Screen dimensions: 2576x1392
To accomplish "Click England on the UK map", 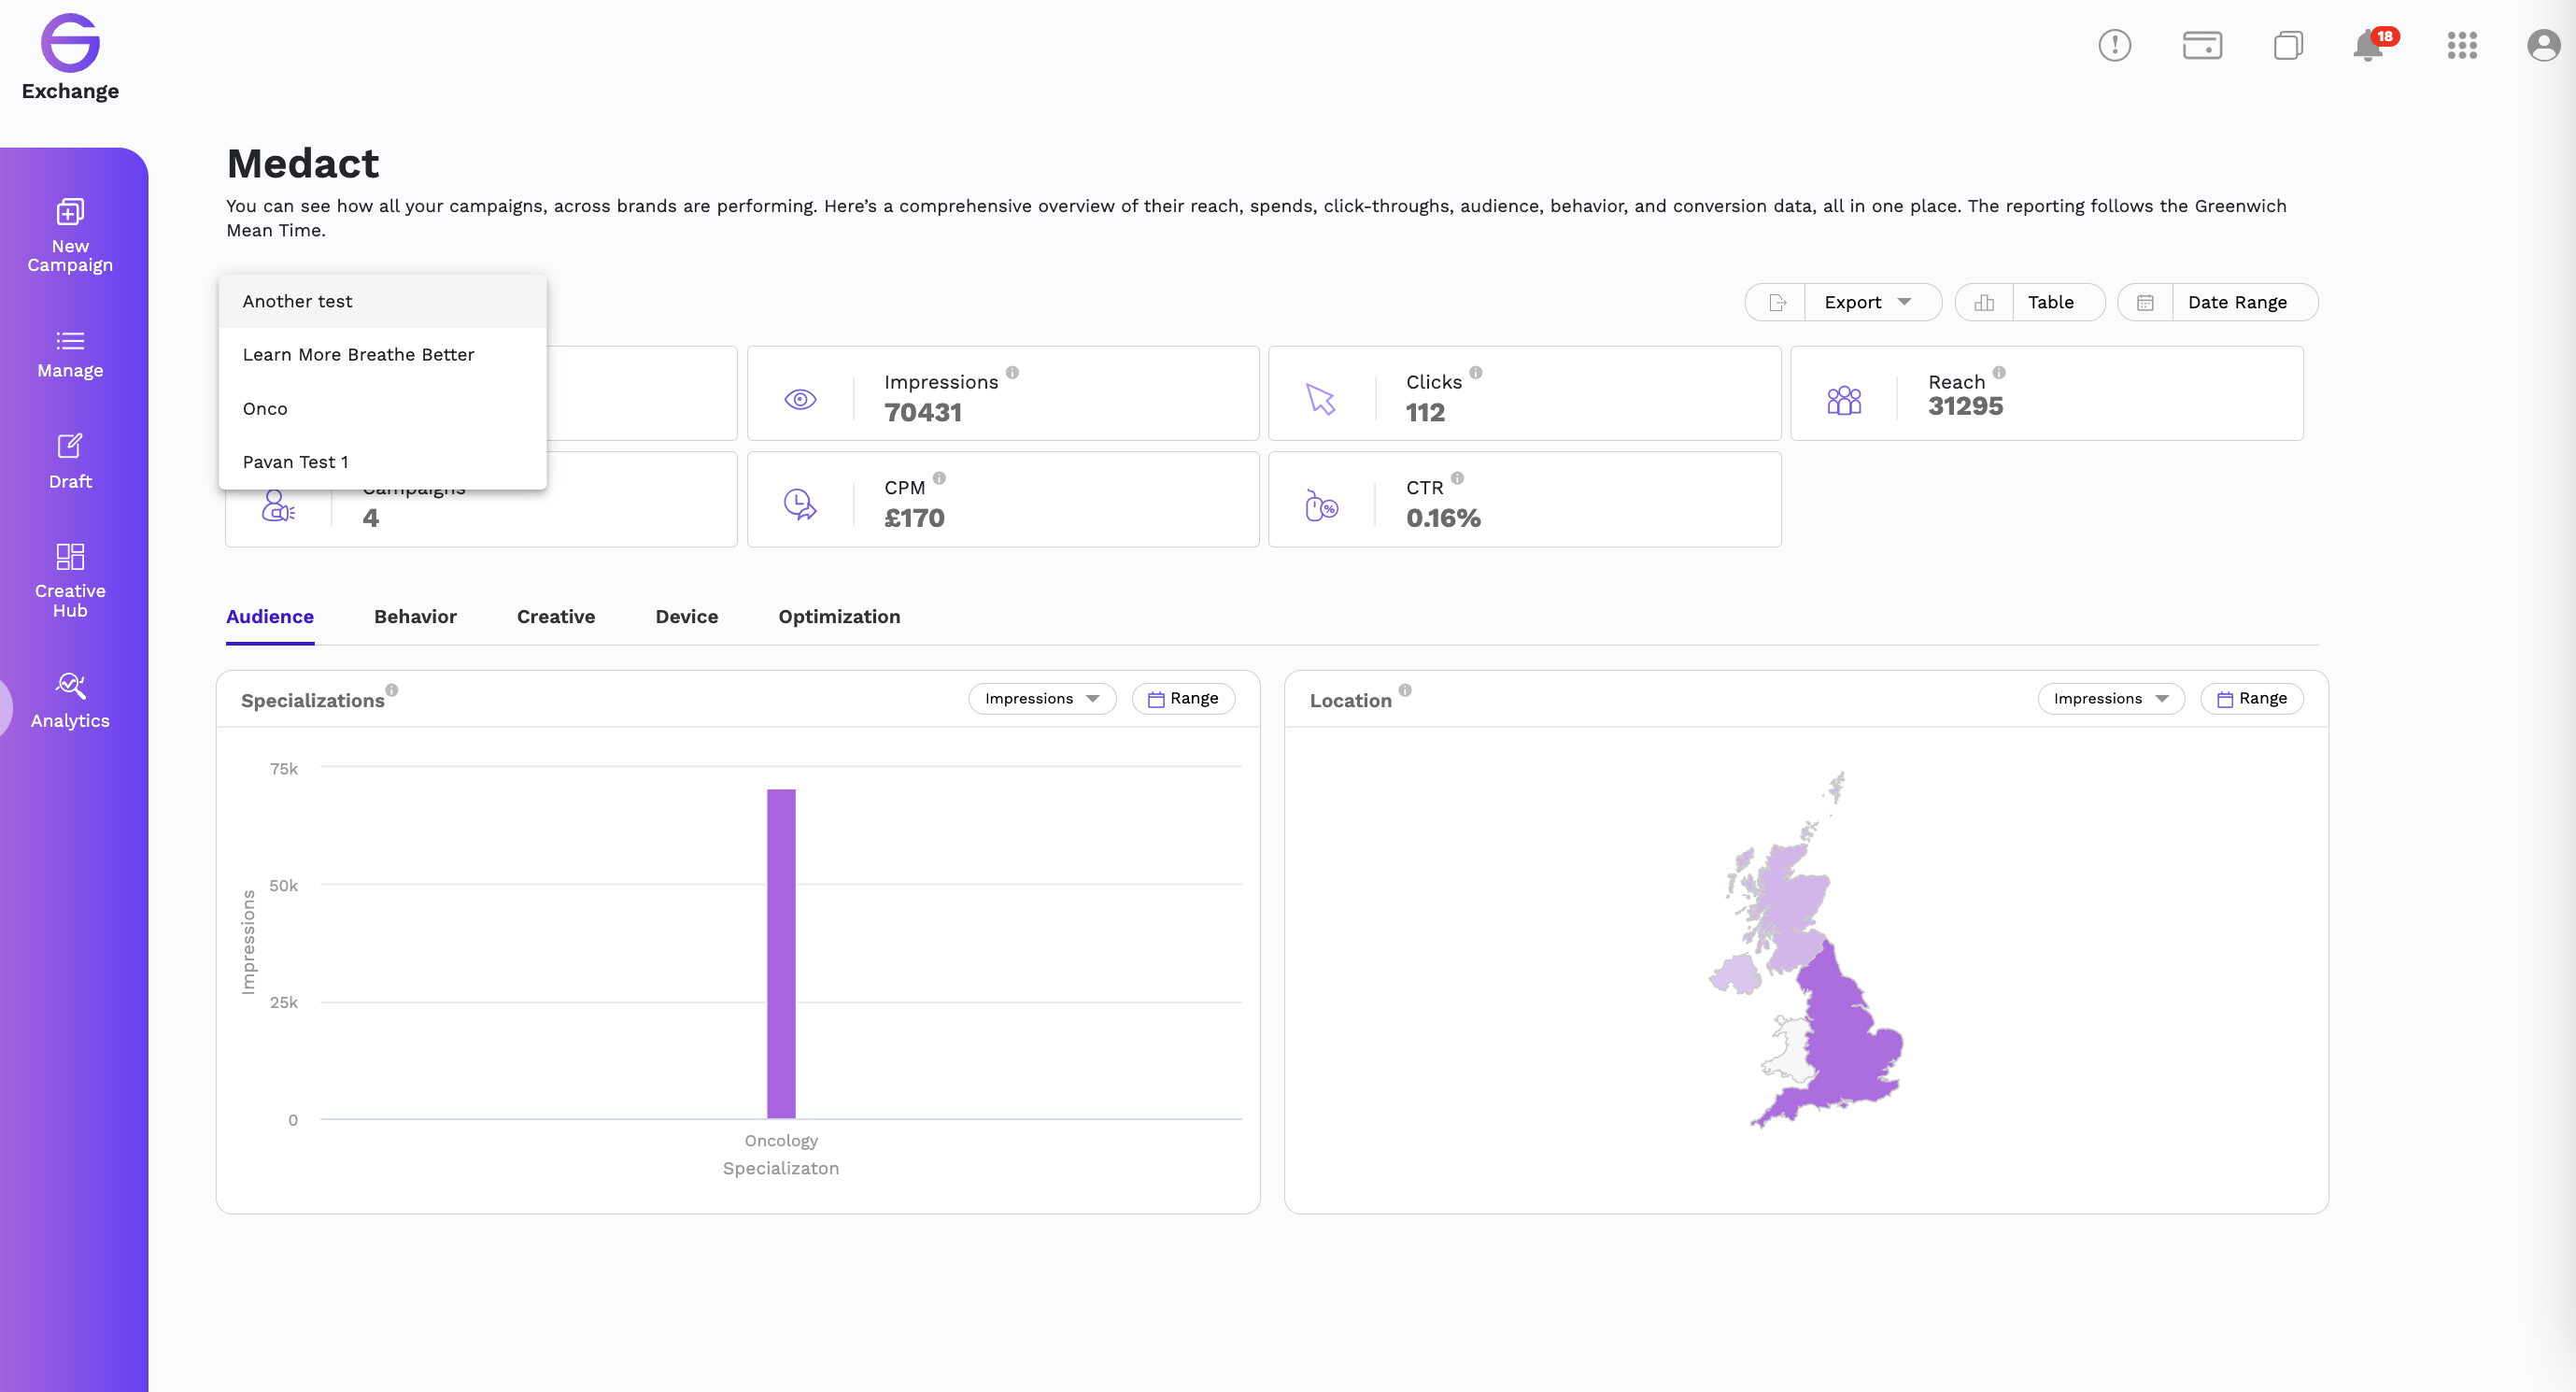I will pos(1845,1040).
